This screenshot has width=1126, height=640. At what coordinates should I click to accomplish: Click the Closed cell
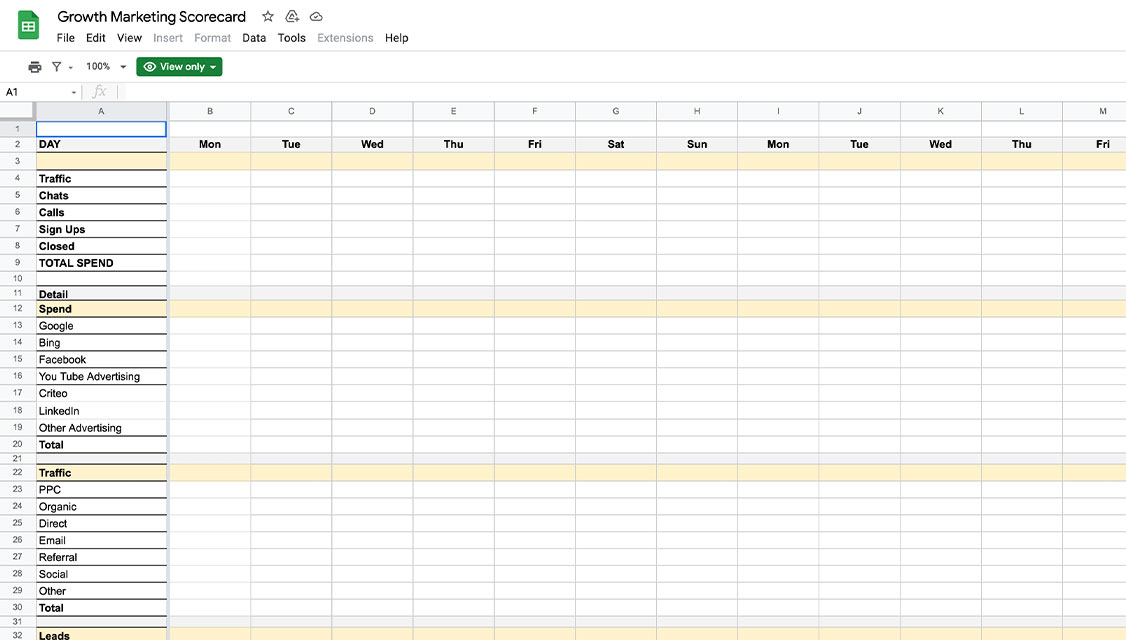tap(101, 246)
